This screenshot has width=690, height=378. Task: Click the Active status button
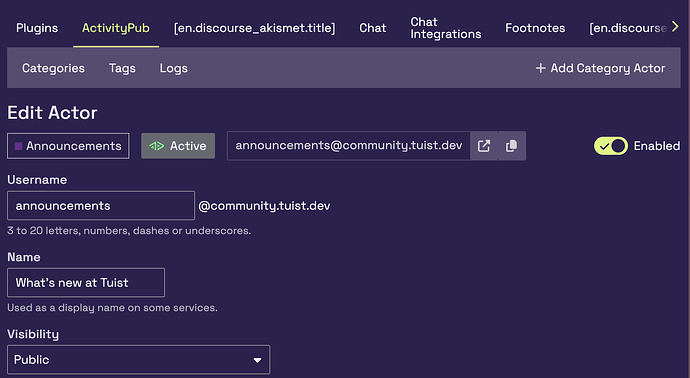click(x=178, y=146)
